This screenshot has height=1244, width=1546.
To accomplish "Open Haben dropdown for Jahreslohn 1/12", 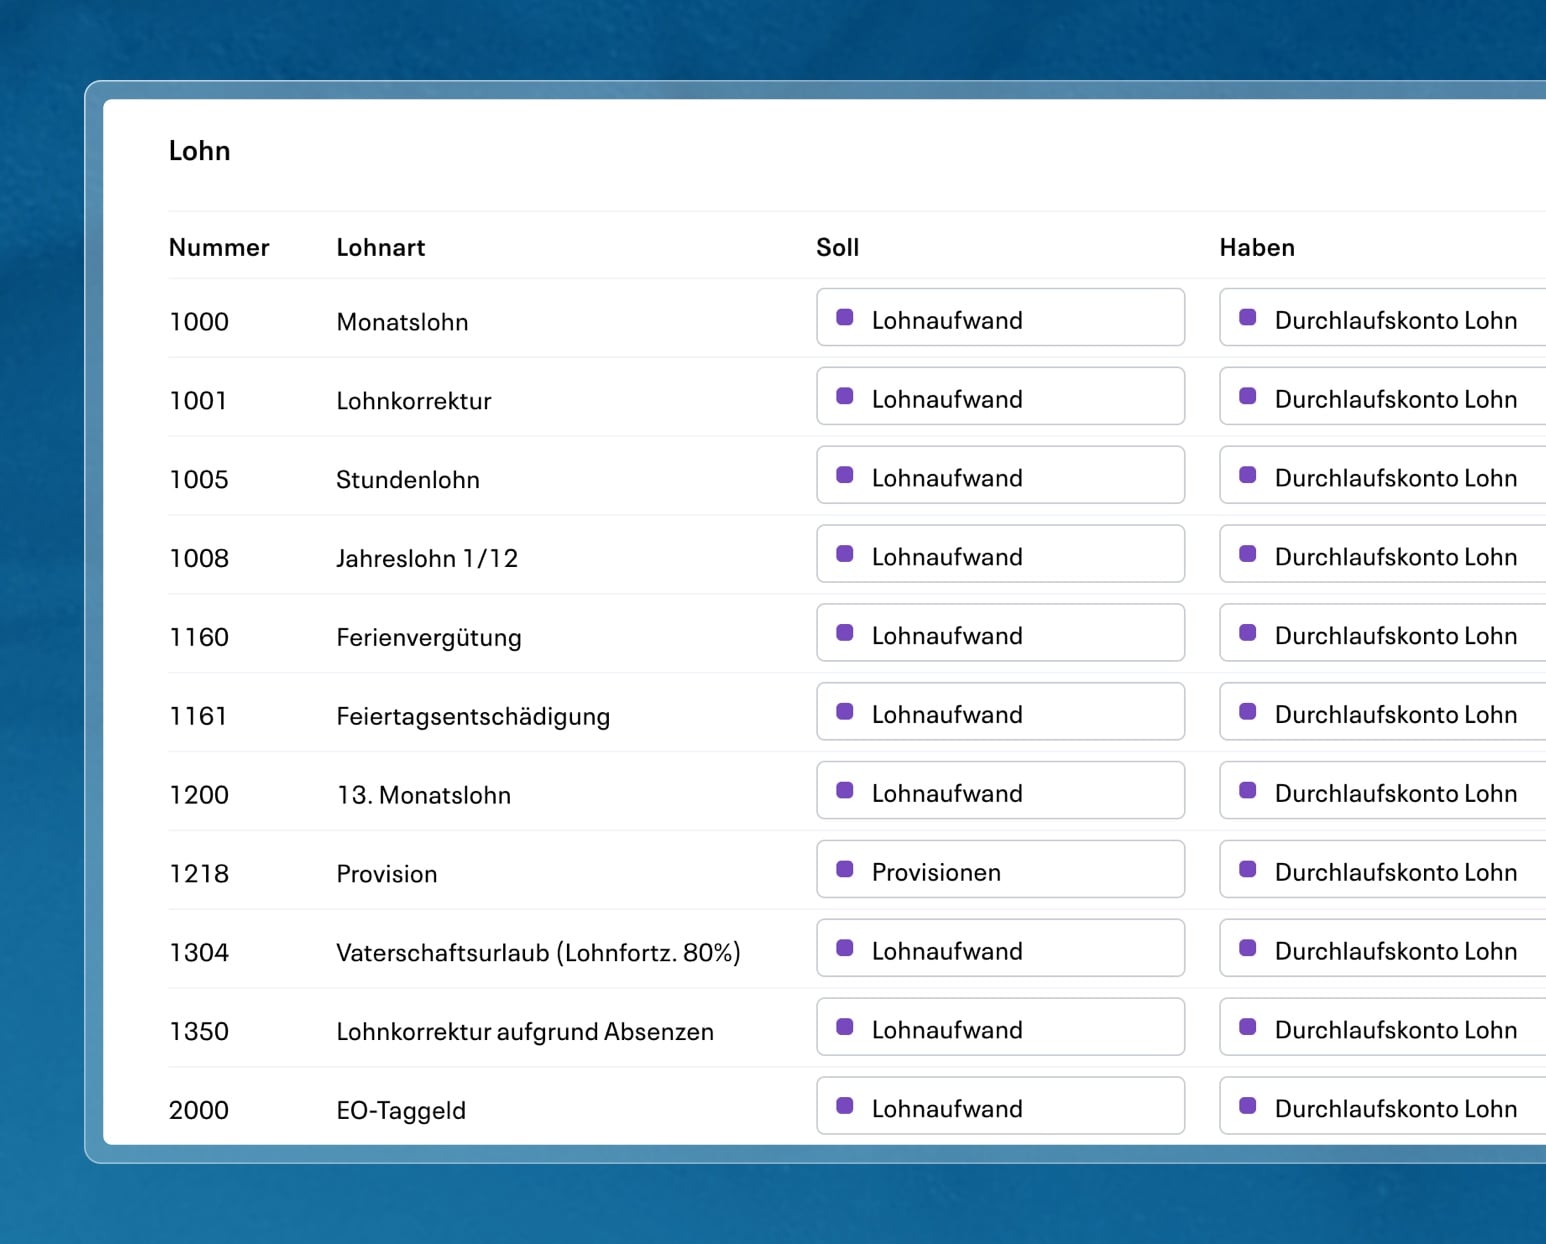I will click(1383, 554).
